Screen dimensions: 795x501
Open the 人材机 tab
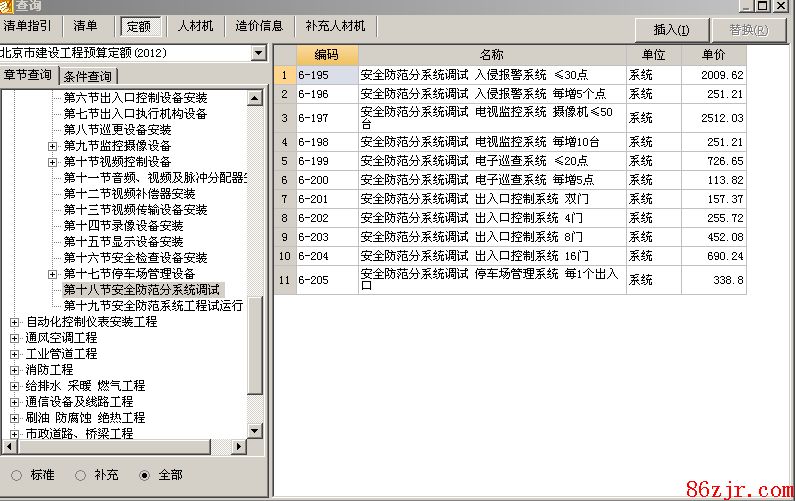tap(195, 25)
